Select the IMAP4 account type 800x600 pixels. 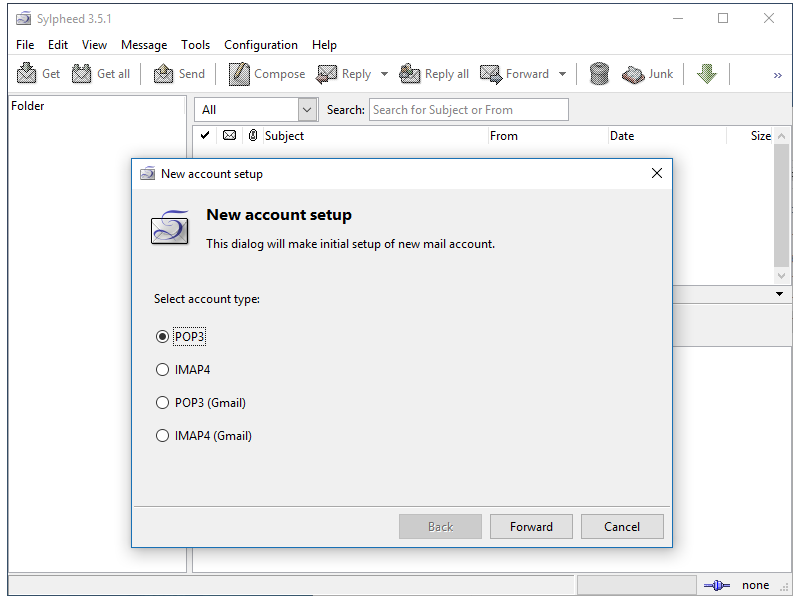click(163, 370)
